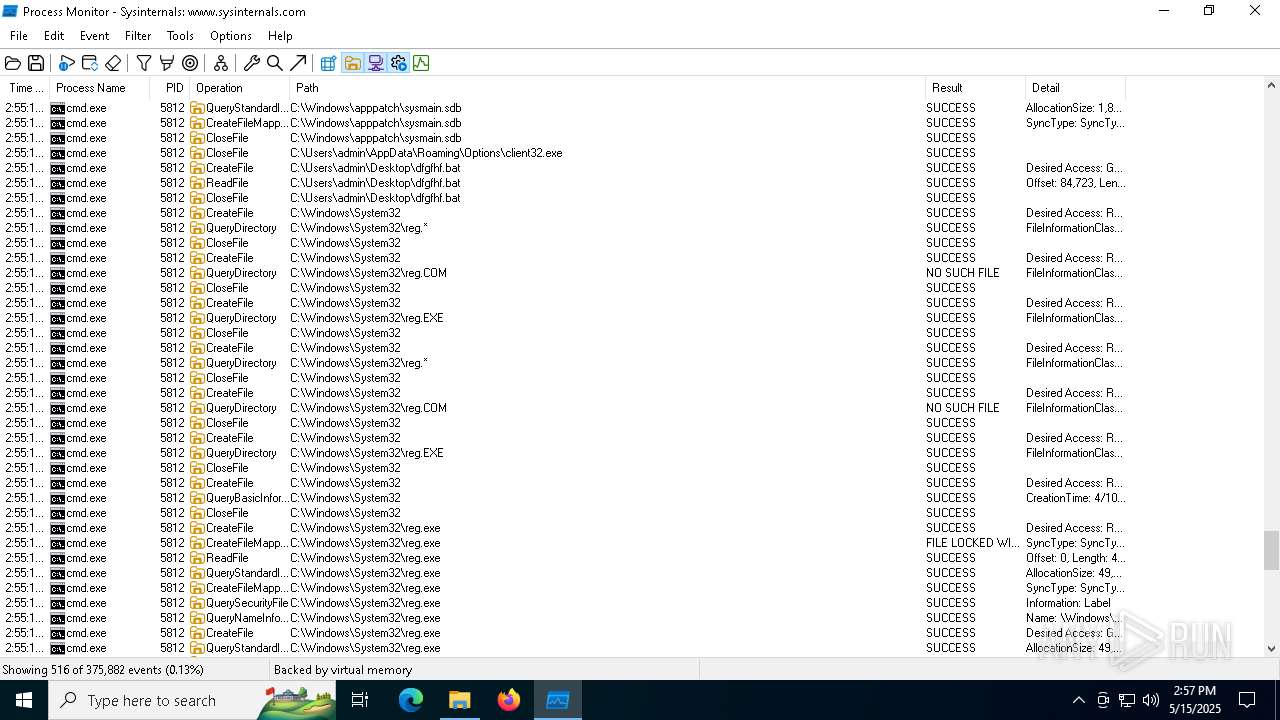The image size is (1280, 720).
Task: Click the scrollbar down arrow
Action: (1271, 648)
